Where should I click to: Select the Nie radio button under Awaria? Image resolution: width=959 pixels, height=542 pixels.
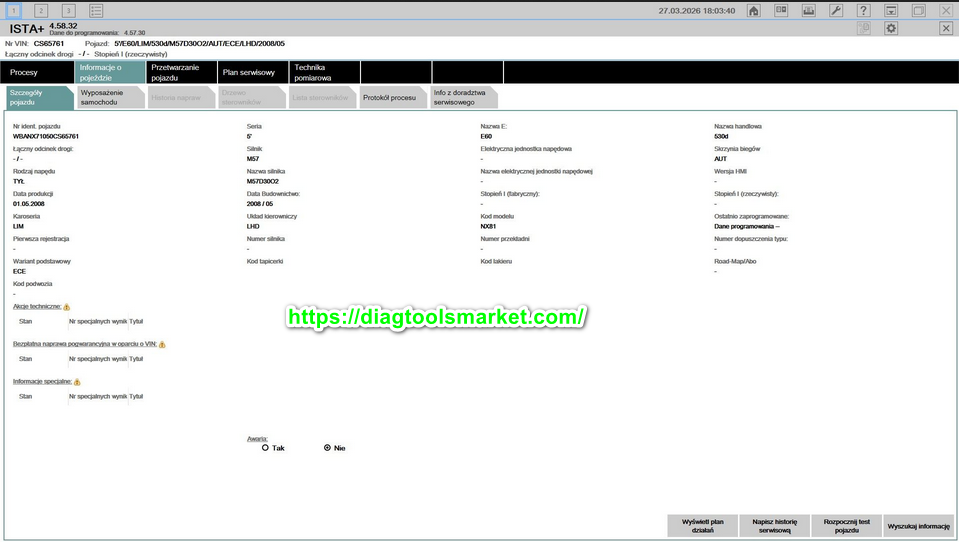[x=327, y=448]
